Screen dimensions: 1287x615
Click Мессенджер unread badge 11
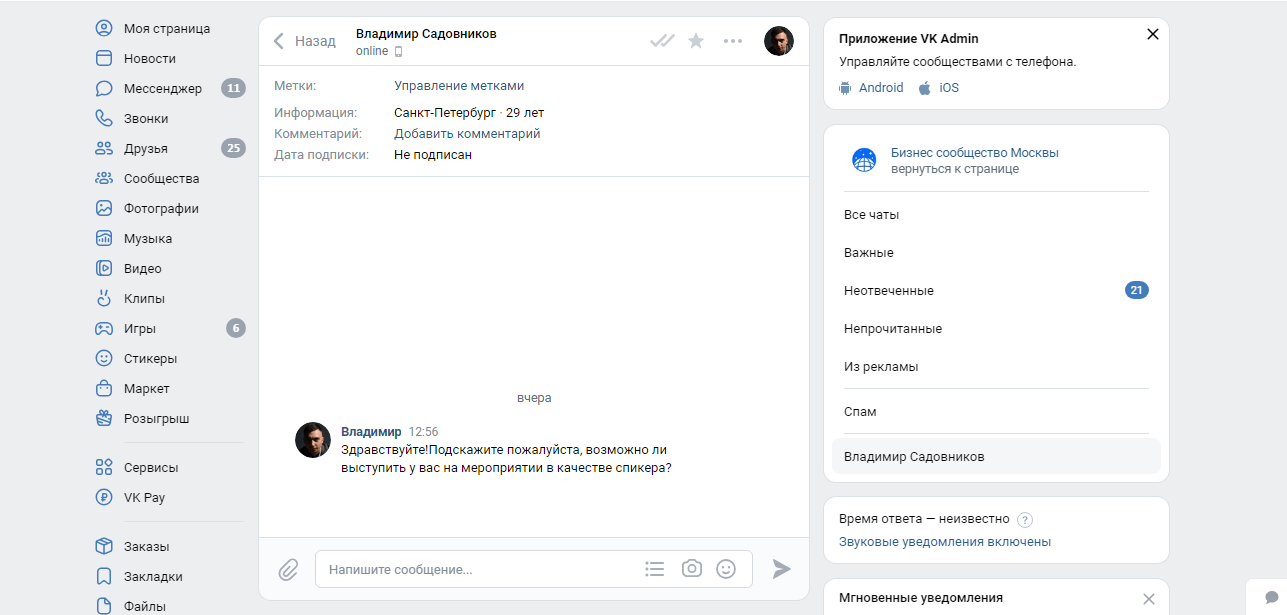tap(233, 88)
